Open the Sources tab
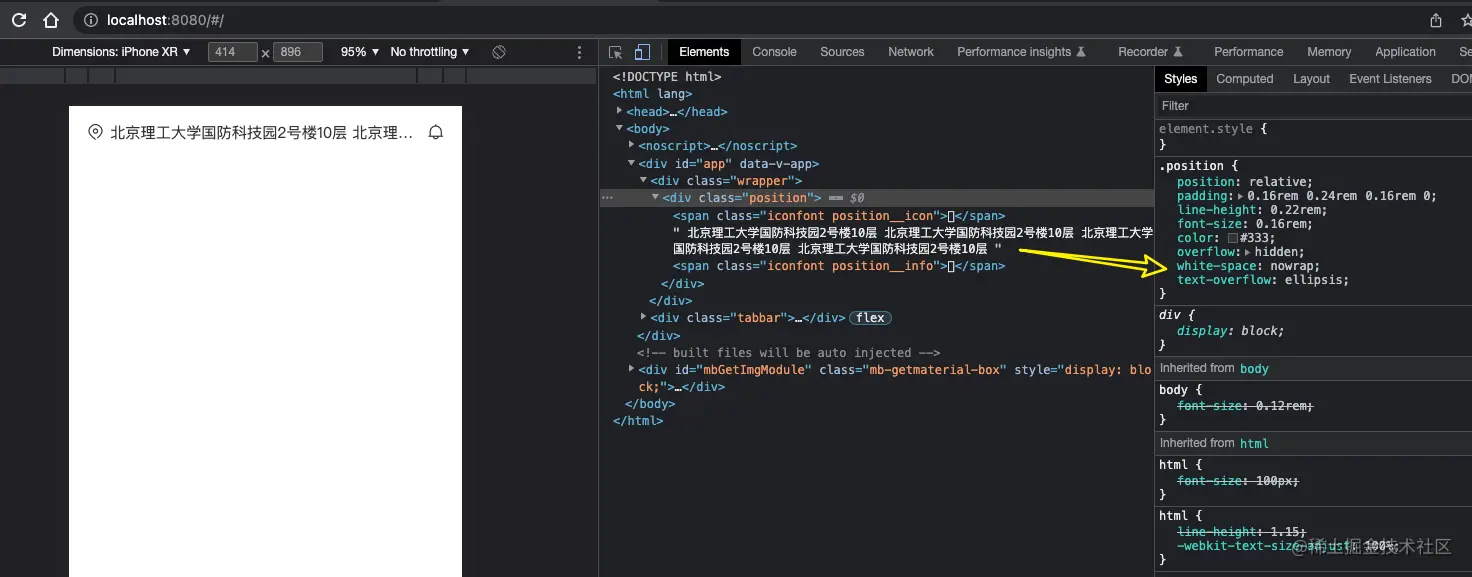The width and height of the screenshot is (1472, 577). [842, 52]
